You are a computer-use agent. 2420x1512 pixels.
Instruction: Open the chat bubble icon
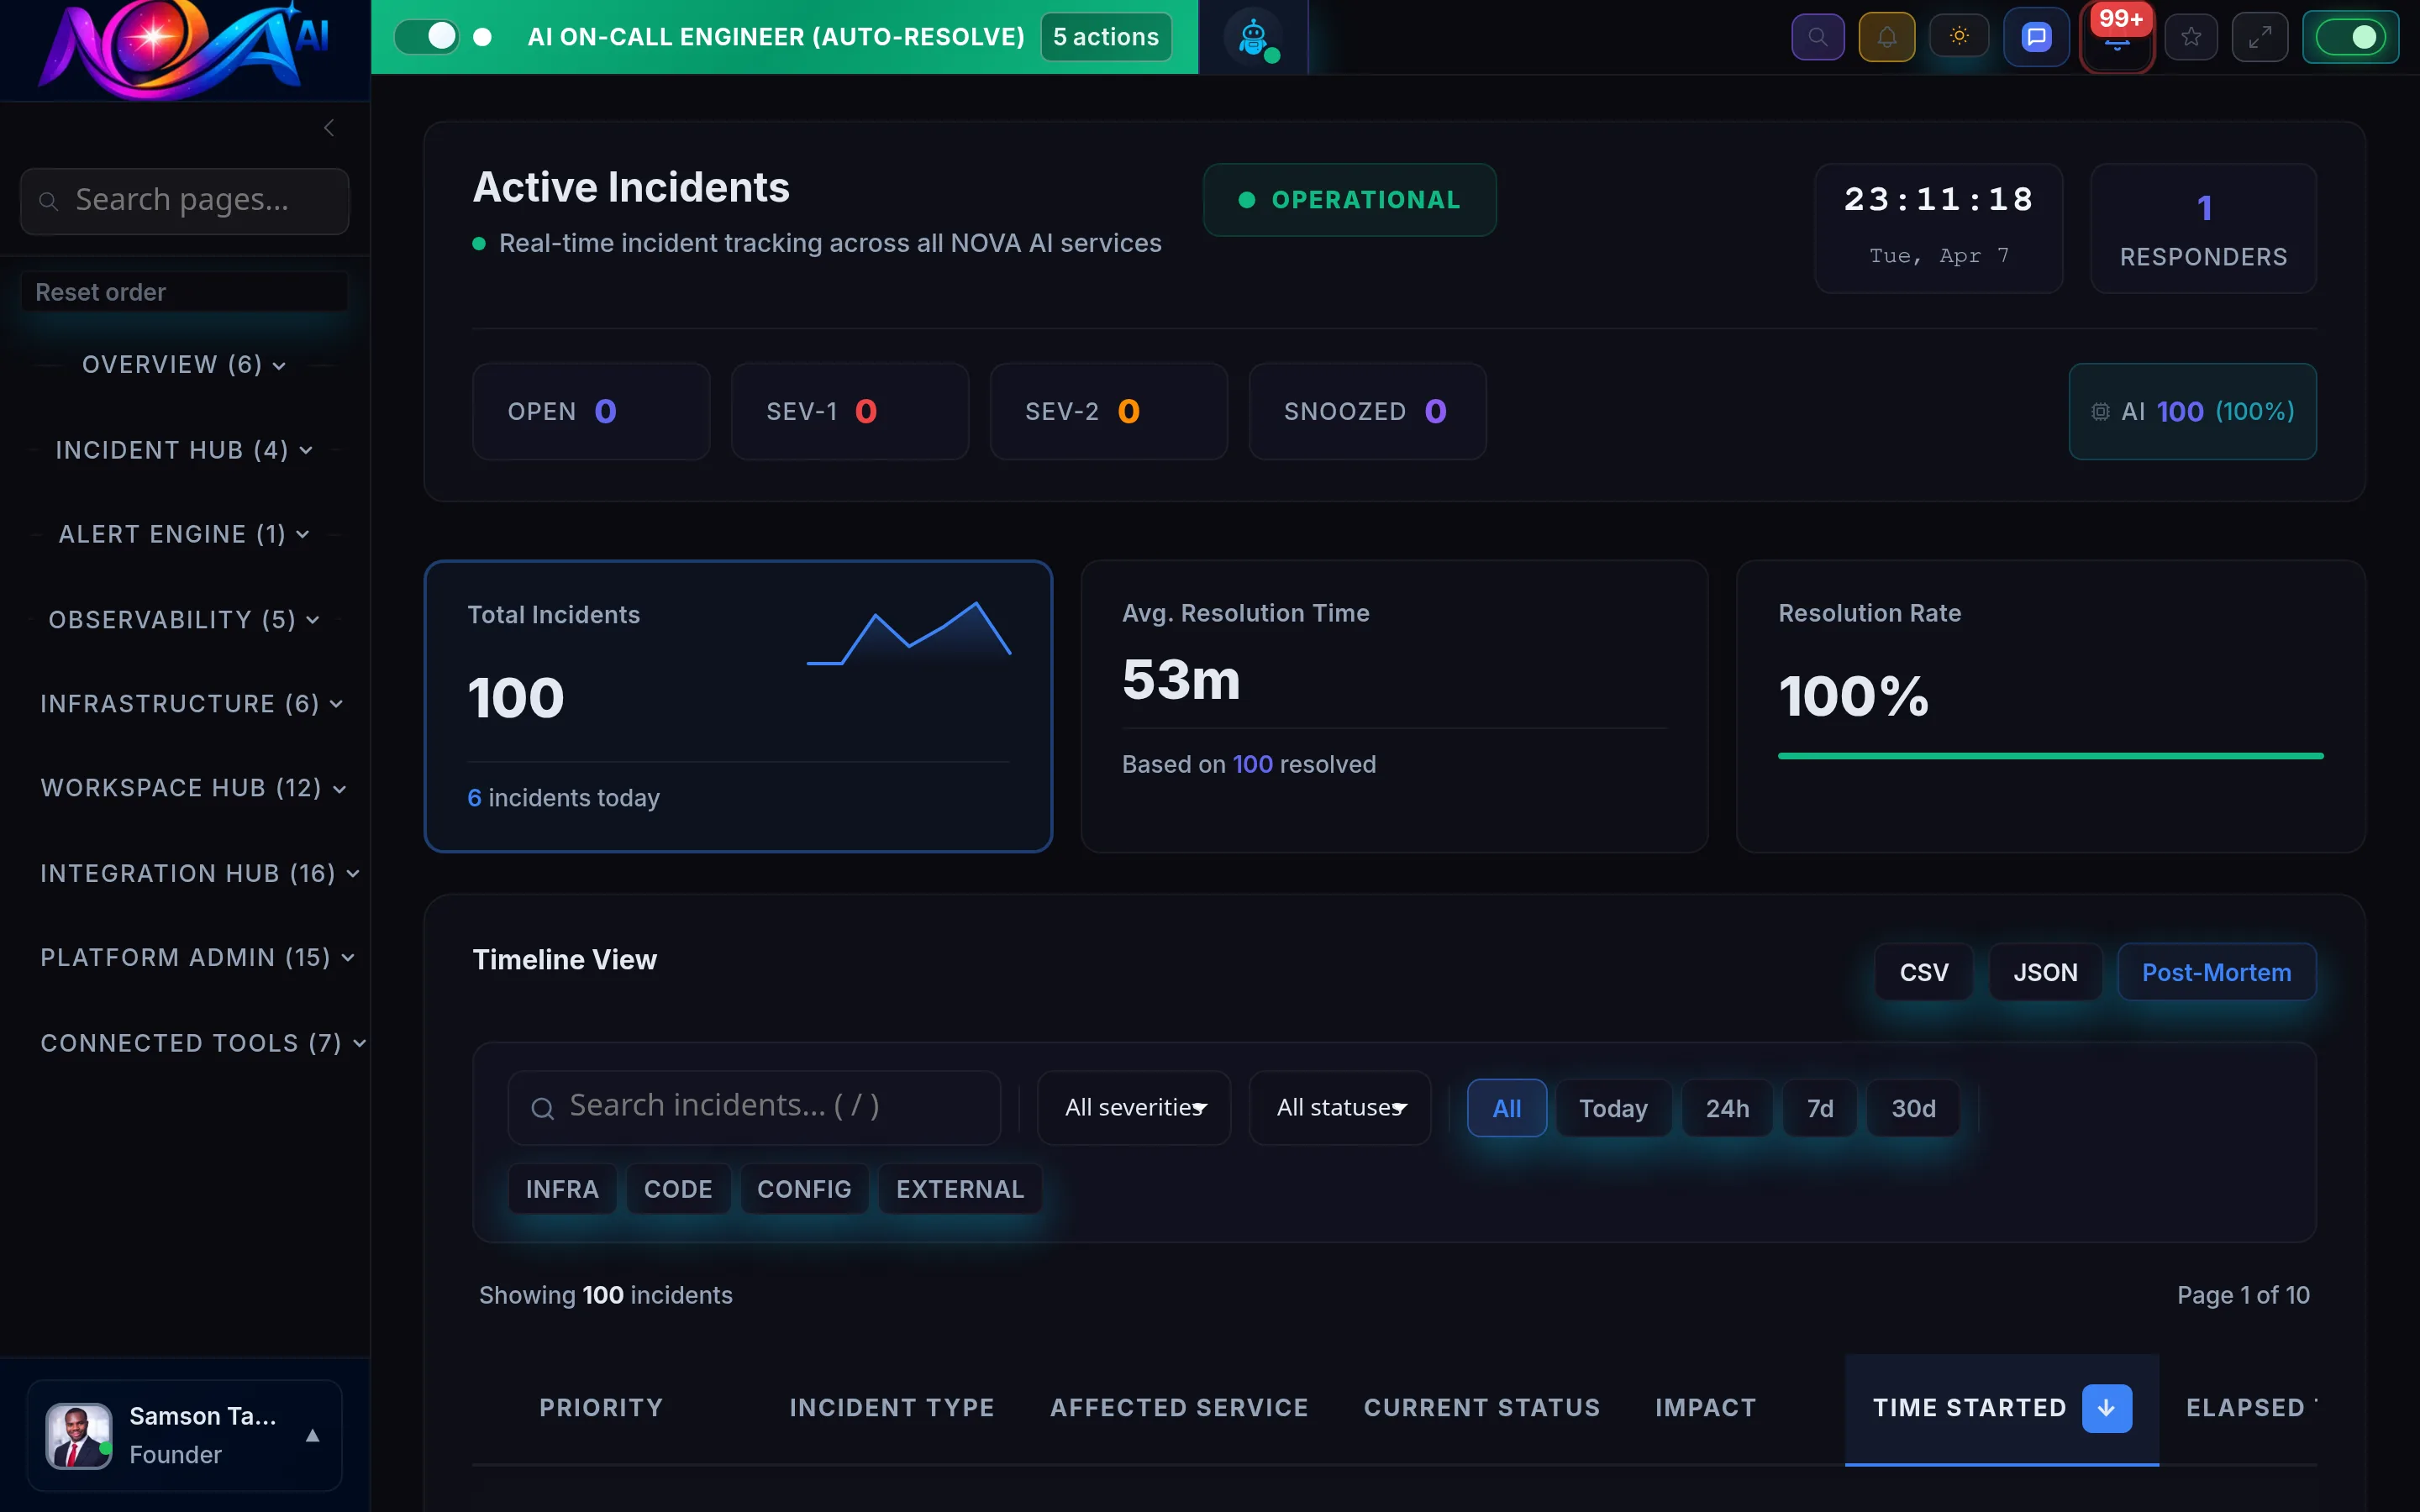[2036, 36]
